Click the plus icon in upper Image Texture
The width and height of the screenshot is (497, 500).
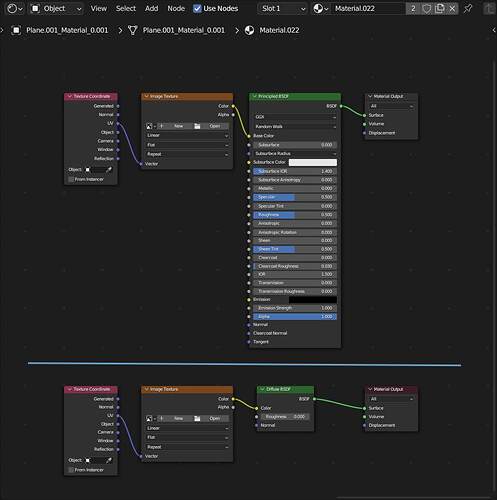161,126
